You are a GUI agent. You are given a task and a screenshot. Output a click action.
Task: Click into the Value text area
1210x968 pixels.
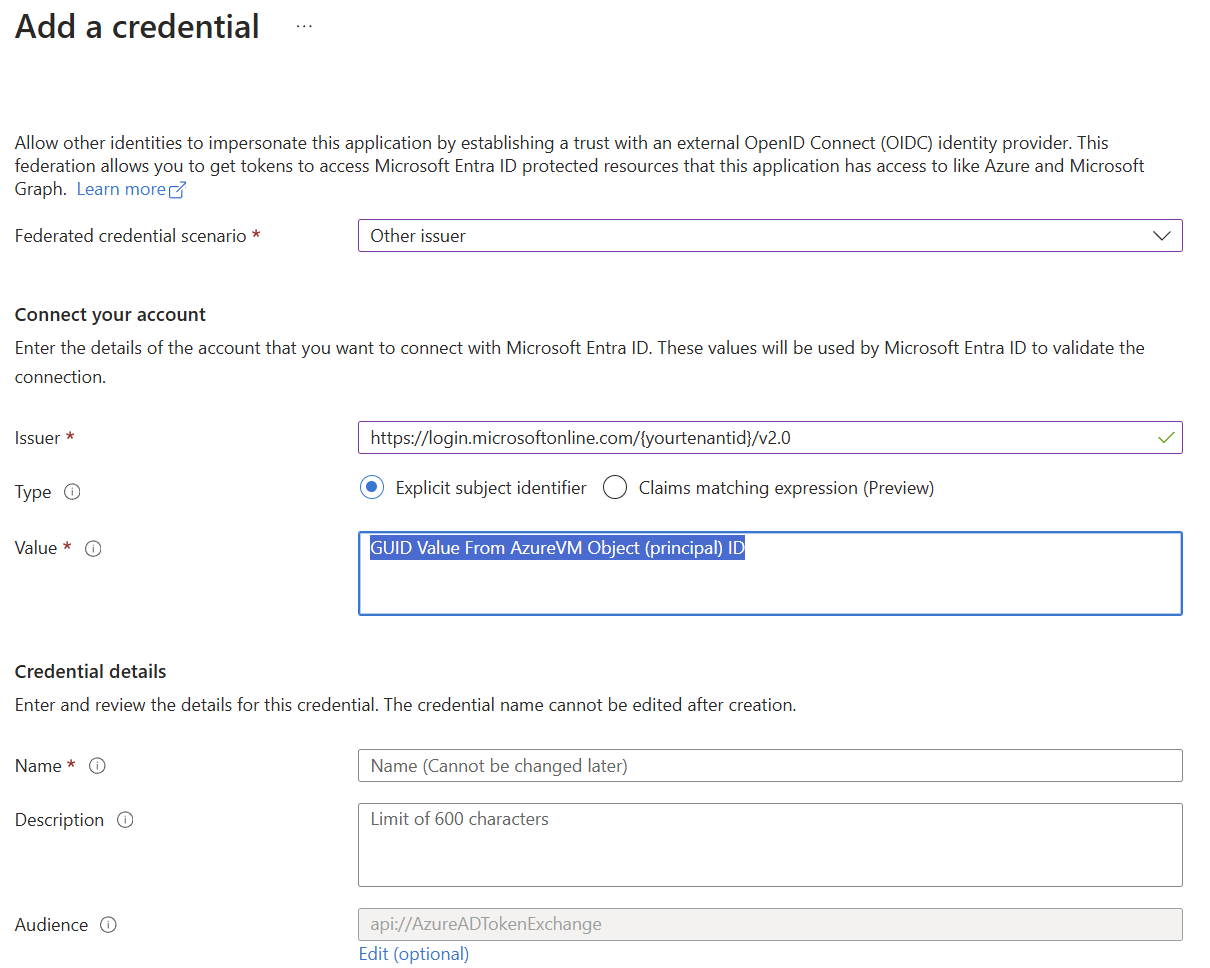pos(770,573)
